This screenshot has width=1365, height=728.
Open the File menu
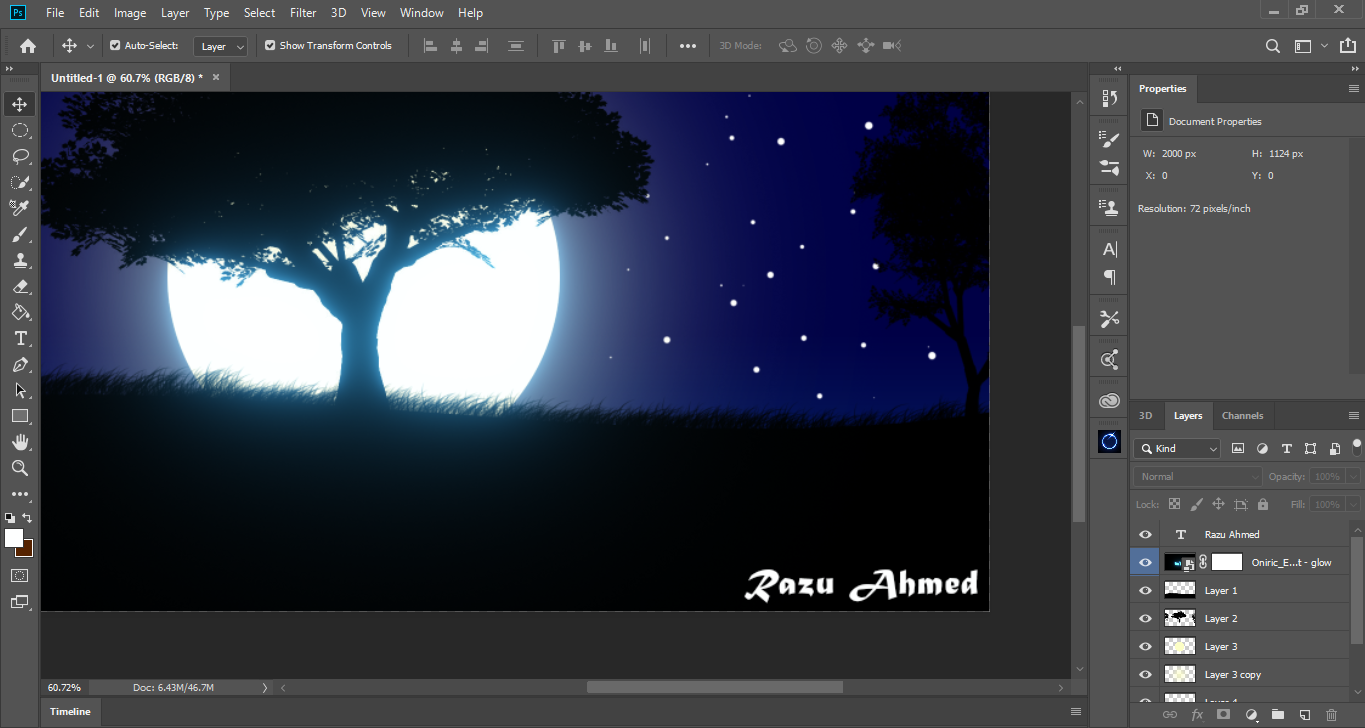[55, 13]
